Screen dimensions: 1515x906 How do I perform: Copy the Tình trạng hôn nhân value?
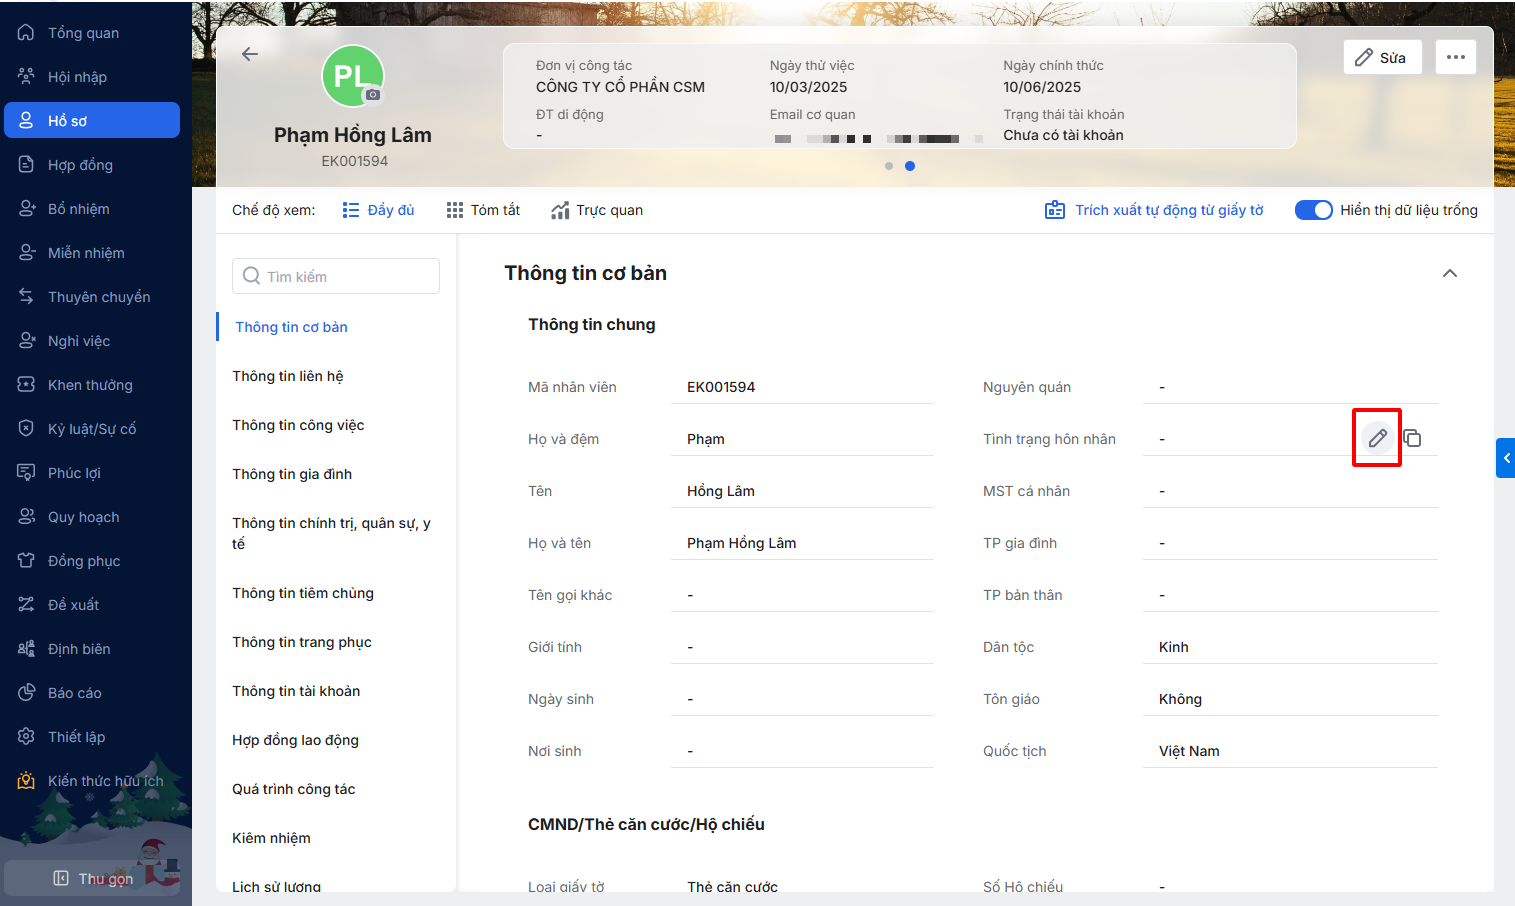tap(1412, 438)
